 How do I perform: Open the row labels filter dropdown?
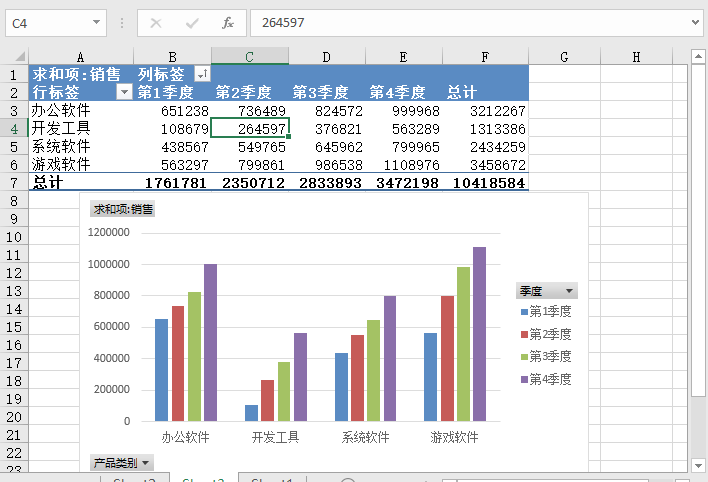coord(124,92)
